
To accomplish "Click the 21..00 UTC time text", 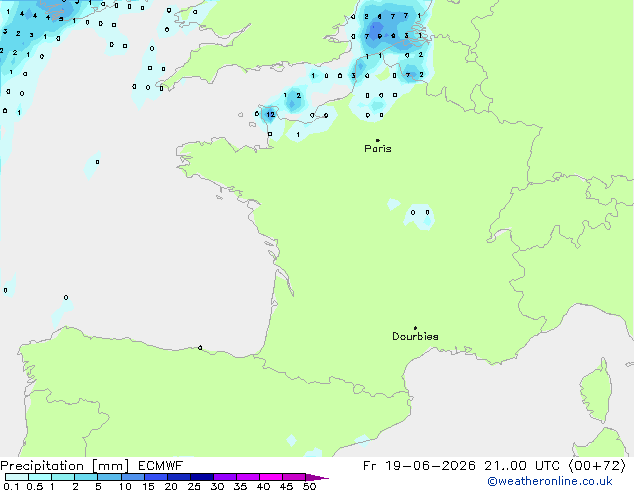I will (x=523, y=466).
